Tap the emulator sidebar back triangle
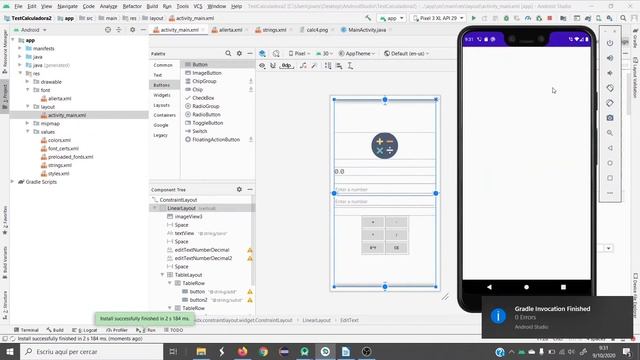Image resolution: width=640 pixels, height=360 pixels. (x=610, y=148)
